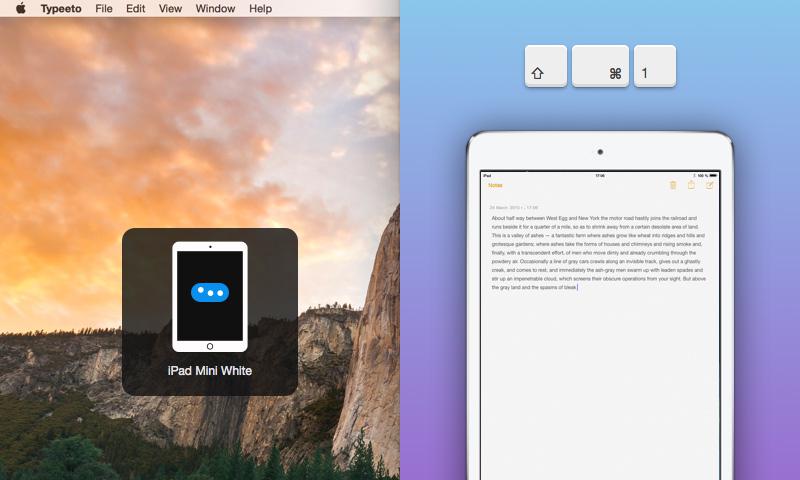
Task: Click the blue typing bubble on iPad icon
Action: [x=210, y=292]
